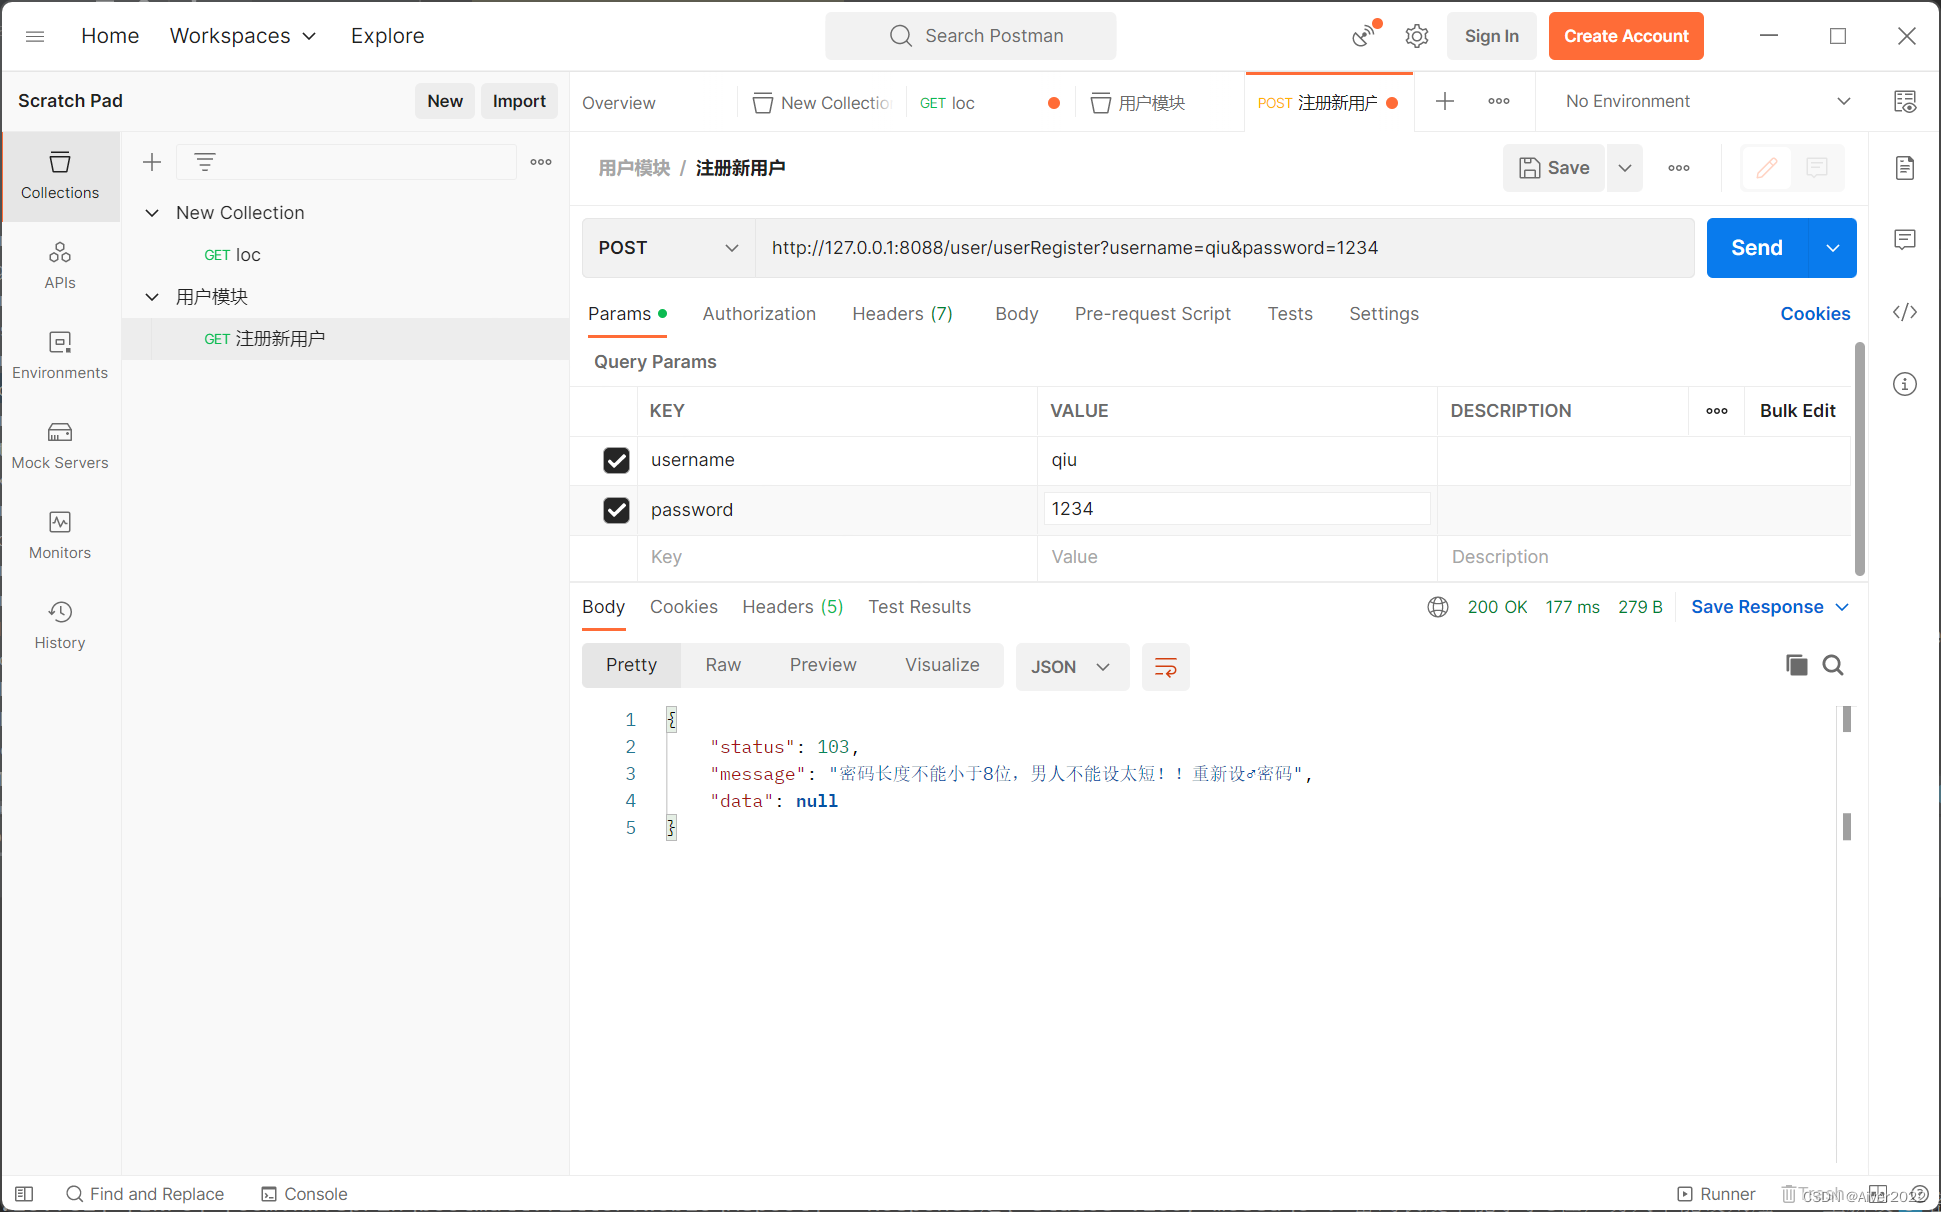Open History in the sidebar
Screen dimensions: 1941x1212
pyautogui.click(x=60, y=625)
